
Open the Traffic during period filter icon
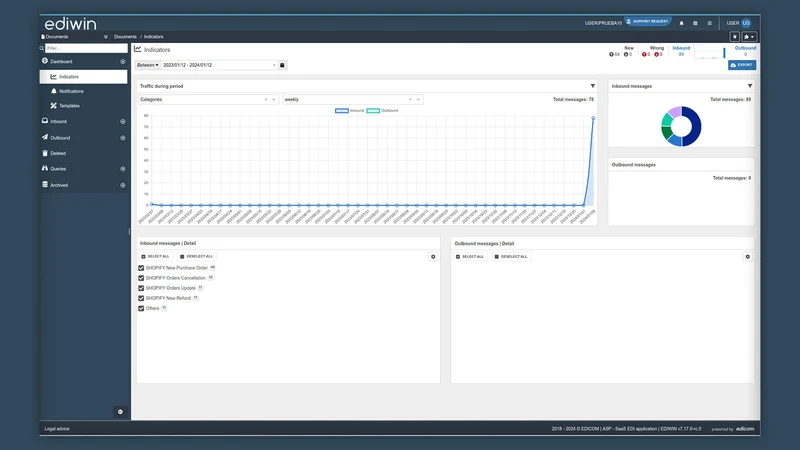point(592,86)
